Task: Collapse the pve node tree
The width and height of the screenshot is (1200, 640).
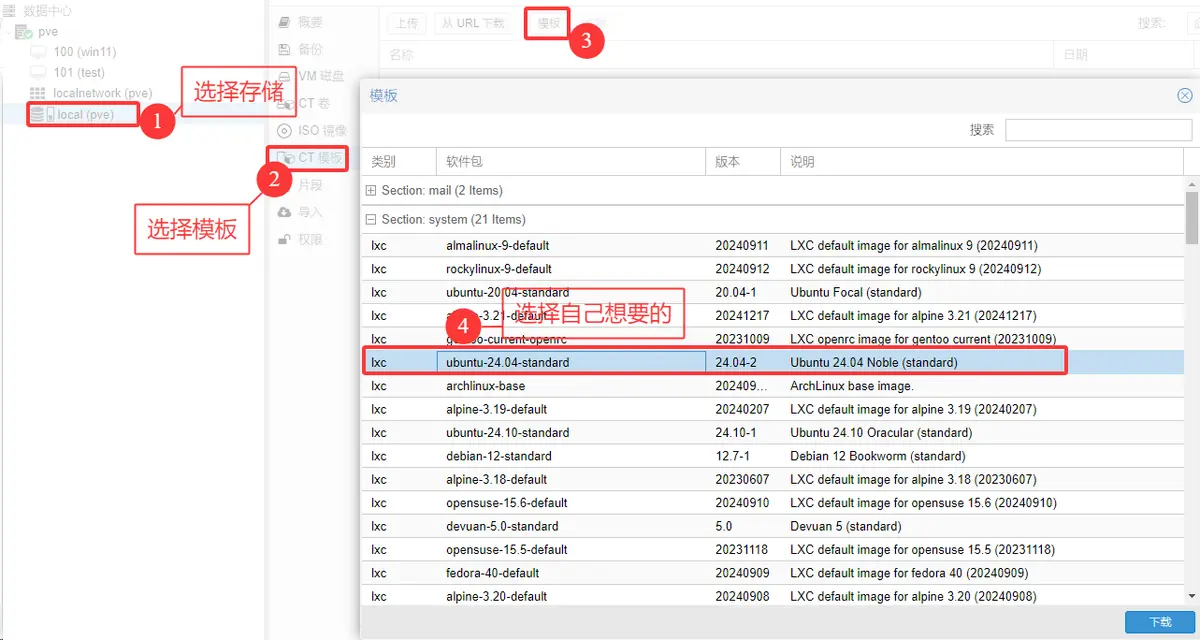Action: (9, 32)
